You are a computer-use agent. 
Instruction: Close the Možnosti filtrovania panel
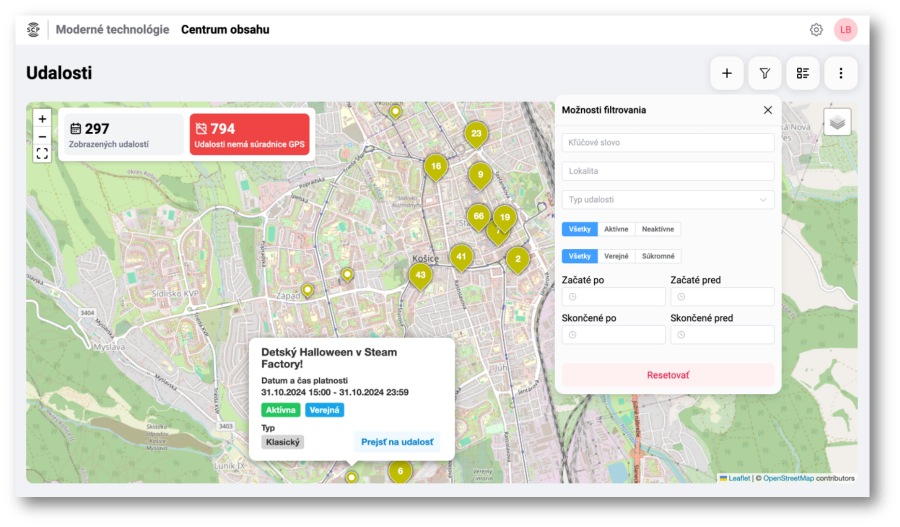pos(767,110)
